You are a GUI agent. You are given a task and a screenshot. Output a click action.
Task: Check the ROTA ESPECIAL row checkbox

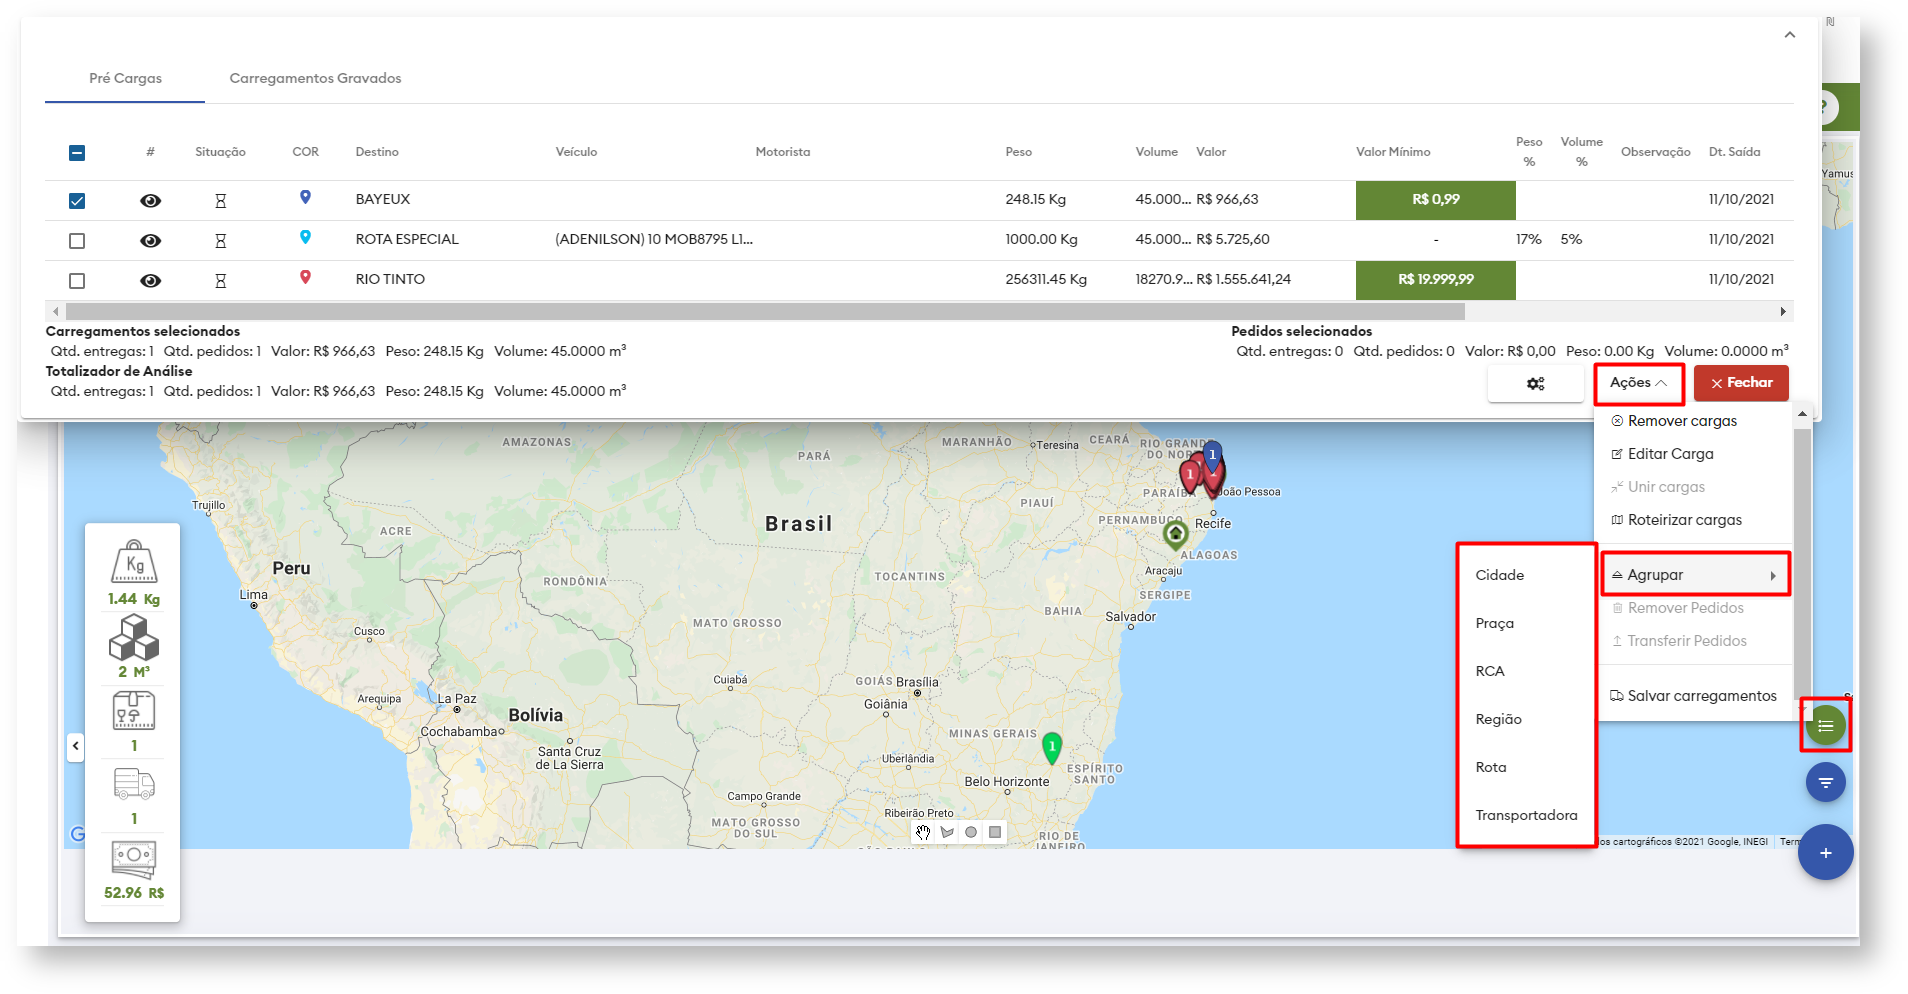pos(77,241)
